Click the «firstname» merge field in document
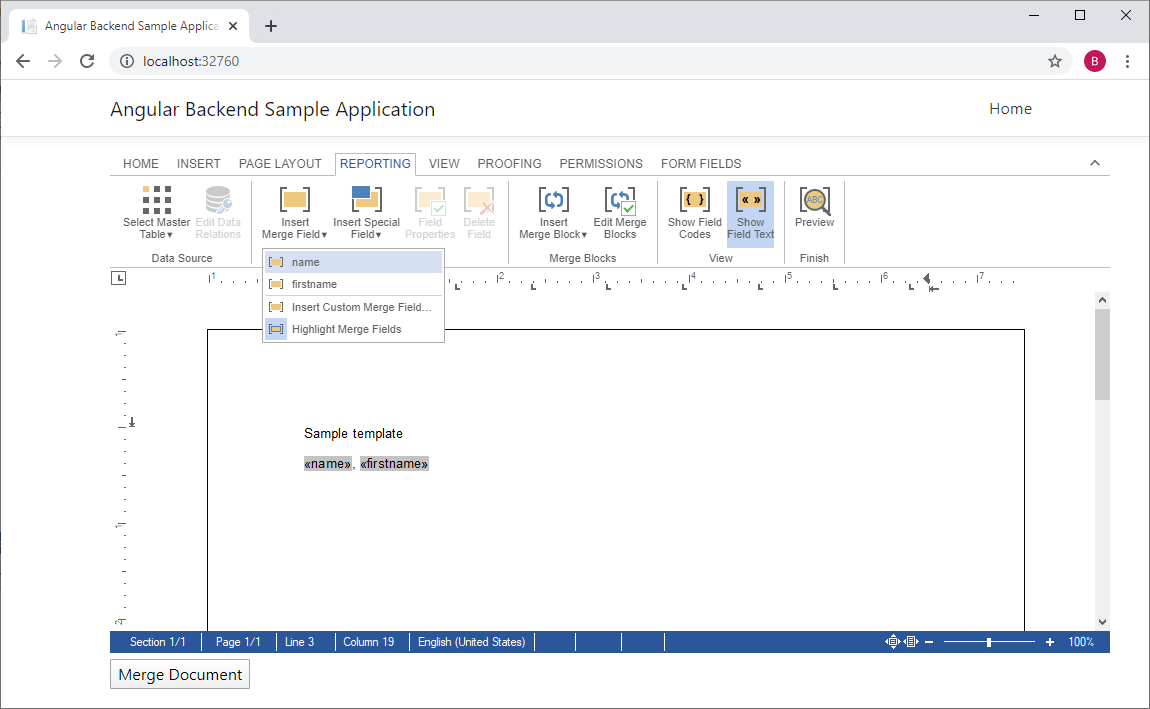The image size is (1150, 709). pos(394,463)
